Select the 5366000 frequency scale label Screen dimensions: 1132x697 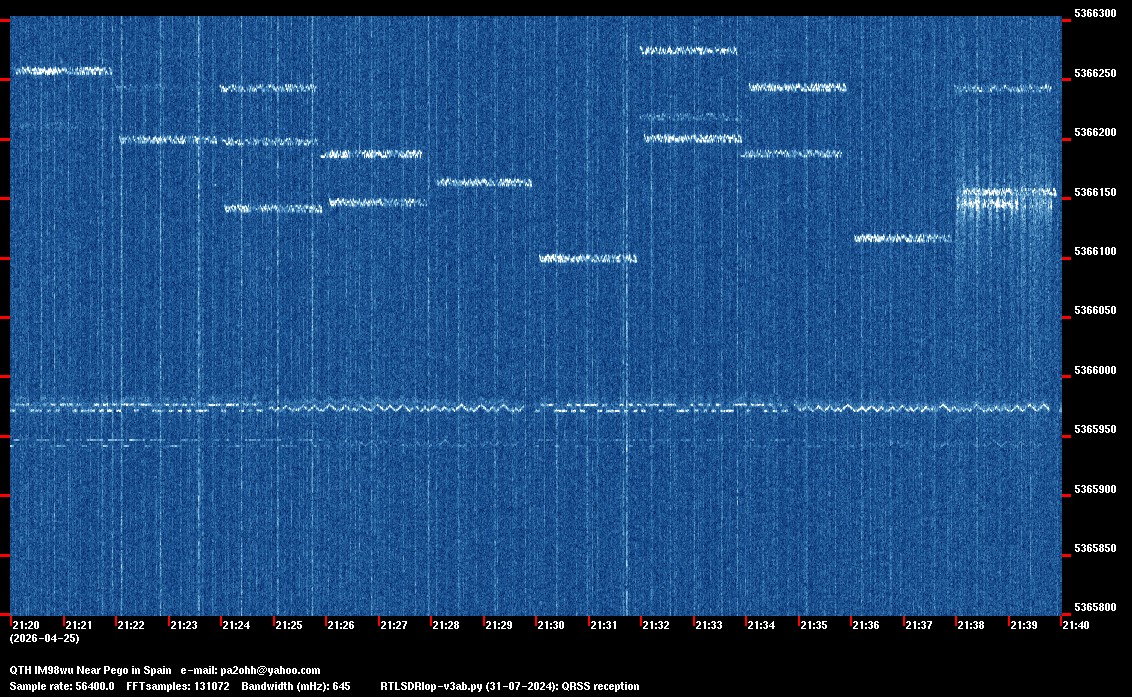click(x=1094, y=371)
